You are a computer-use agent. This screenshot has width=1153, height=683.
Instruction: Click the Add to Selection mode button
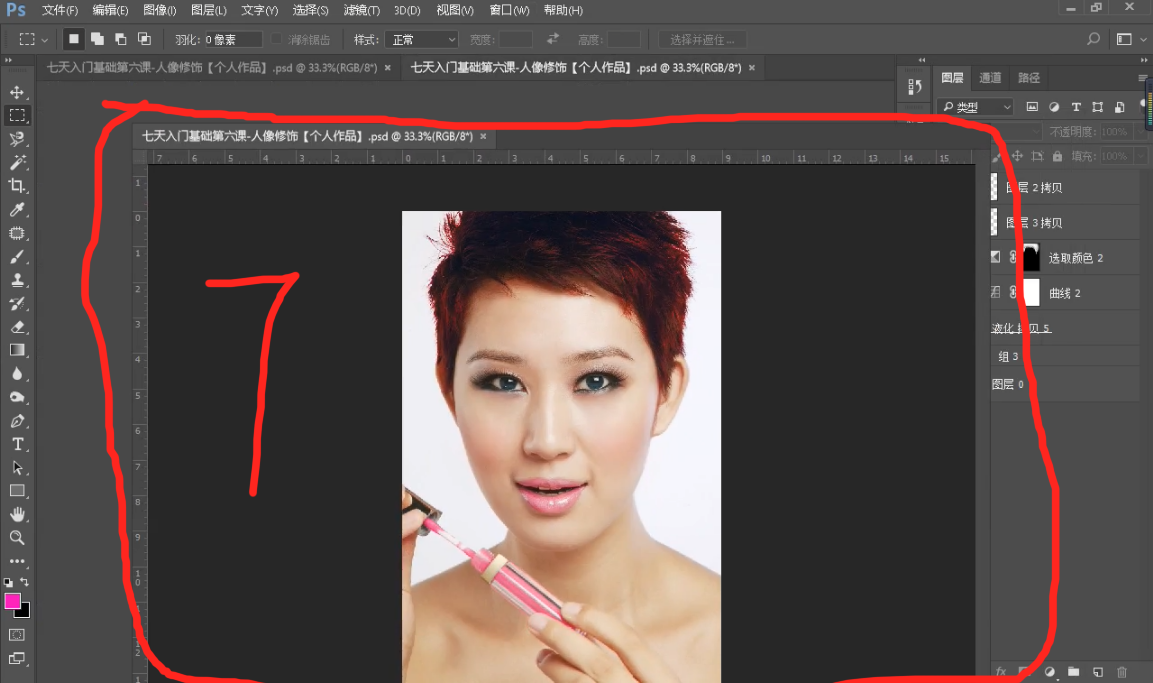coord(96,37)
